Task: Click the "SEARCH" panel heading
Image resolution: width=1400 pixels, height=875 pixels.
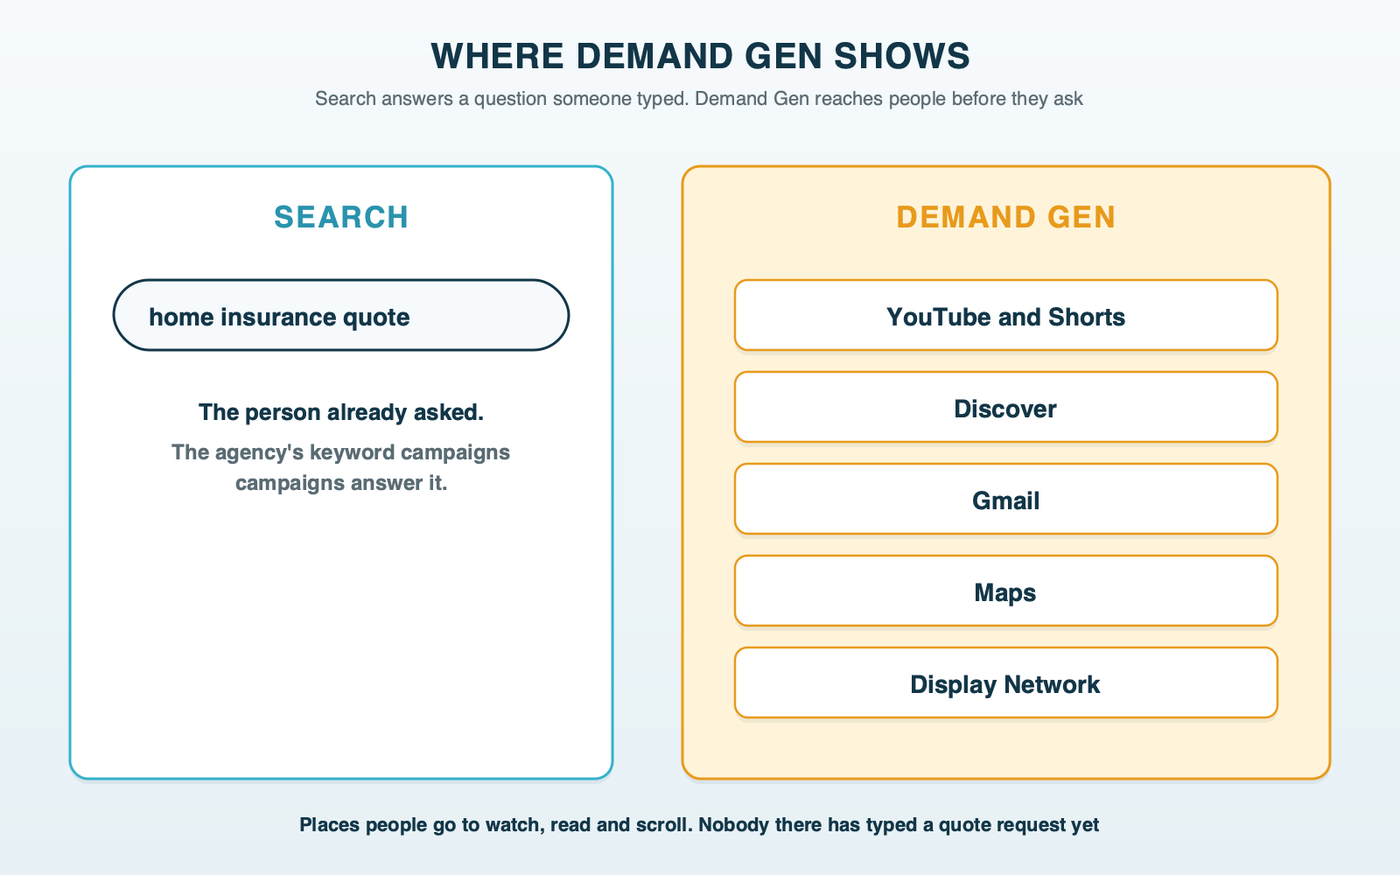Action: (x=341, y=217)
